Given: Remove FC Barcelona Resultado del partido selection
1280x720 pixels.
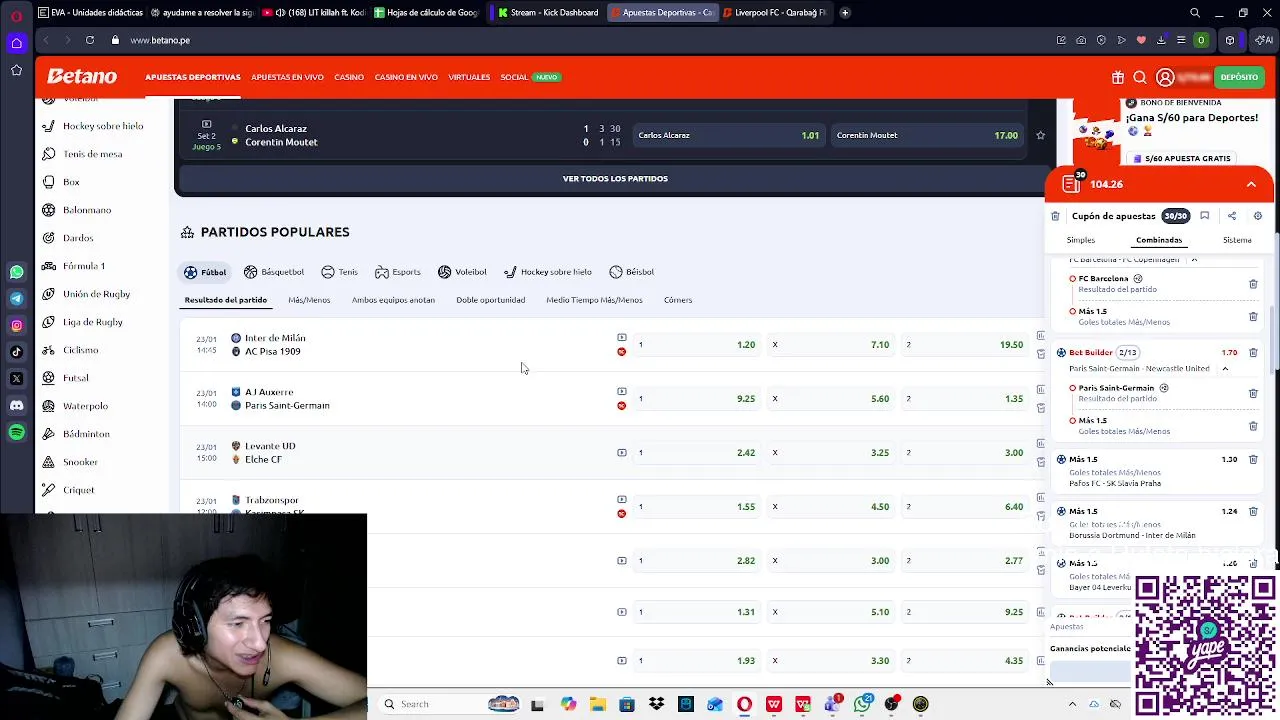Looking at the screenshot, I should coord(1253,284).
